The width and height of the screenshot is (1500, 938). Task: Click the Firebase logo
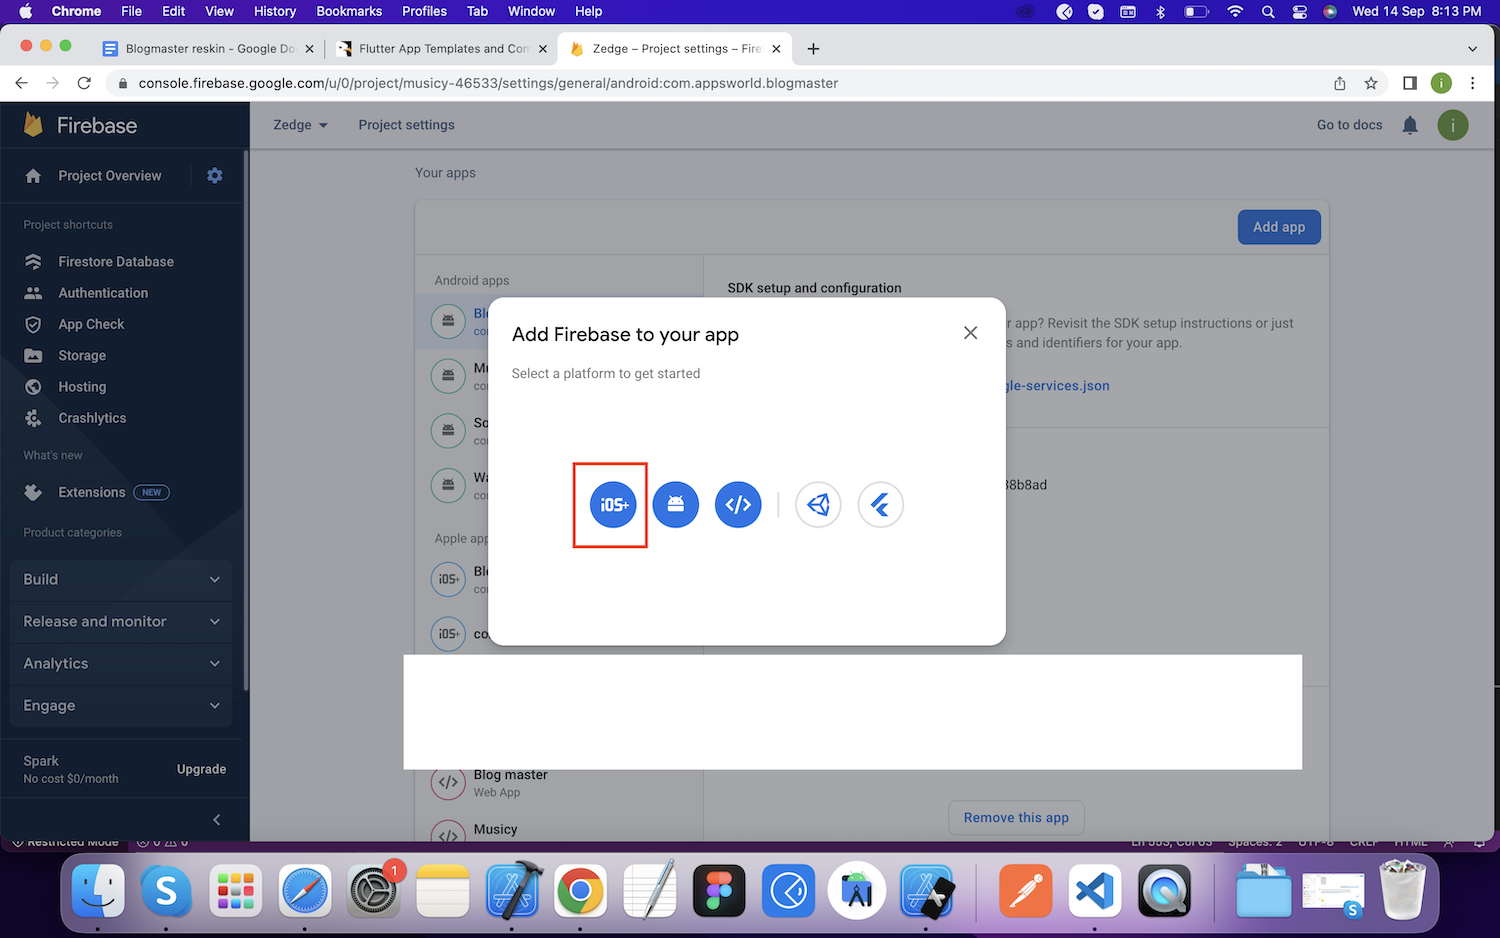[81, 125]
